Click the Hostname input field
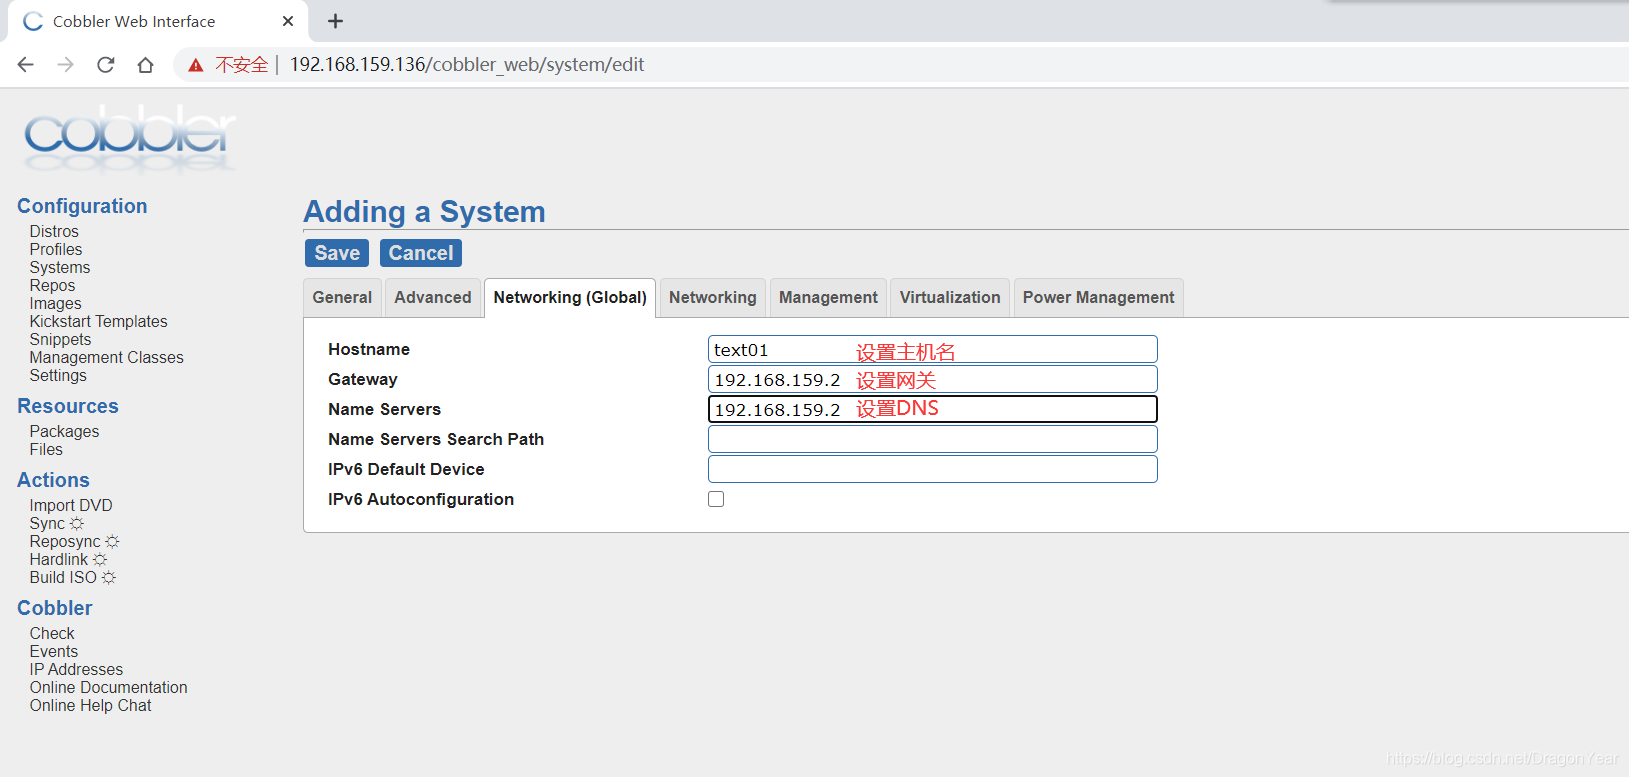 [x=933, y=349]
